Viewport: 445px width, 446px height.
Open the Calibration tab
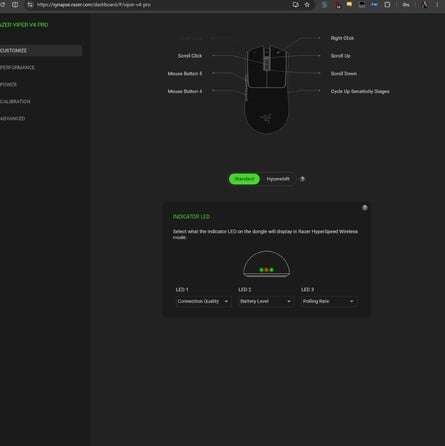point(15,101)
